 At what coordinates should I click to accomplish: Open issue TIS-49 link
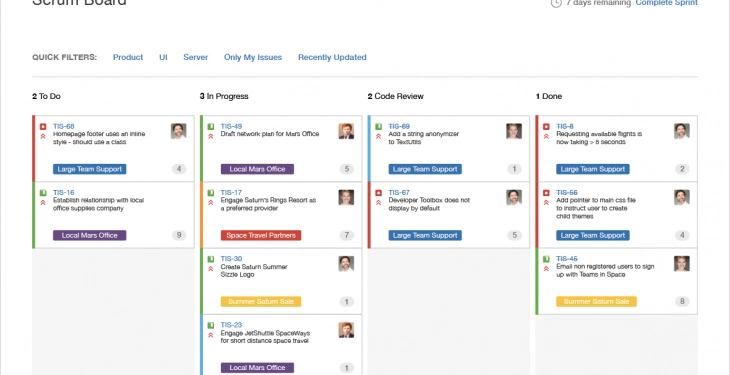231,126
